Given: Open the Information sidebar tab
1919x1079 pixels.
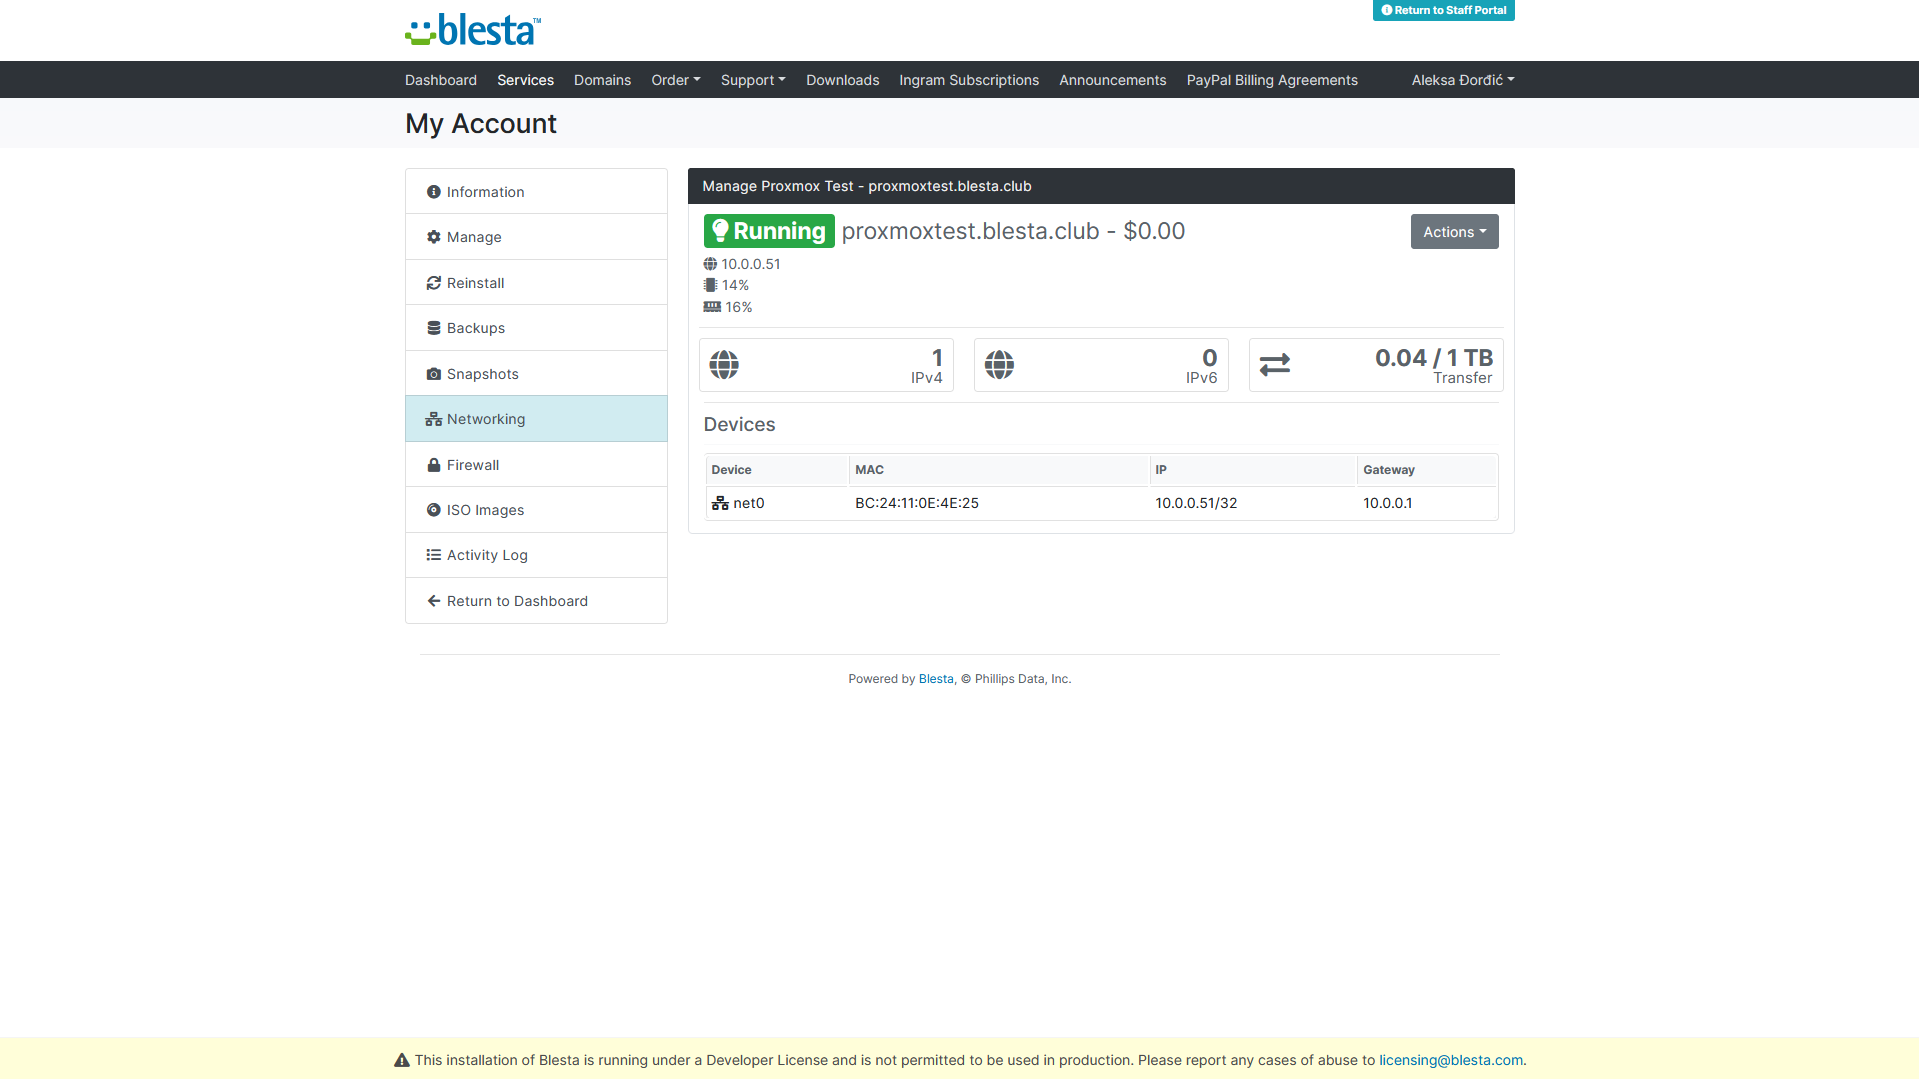Looking at the screenshot, I should 536,192.
